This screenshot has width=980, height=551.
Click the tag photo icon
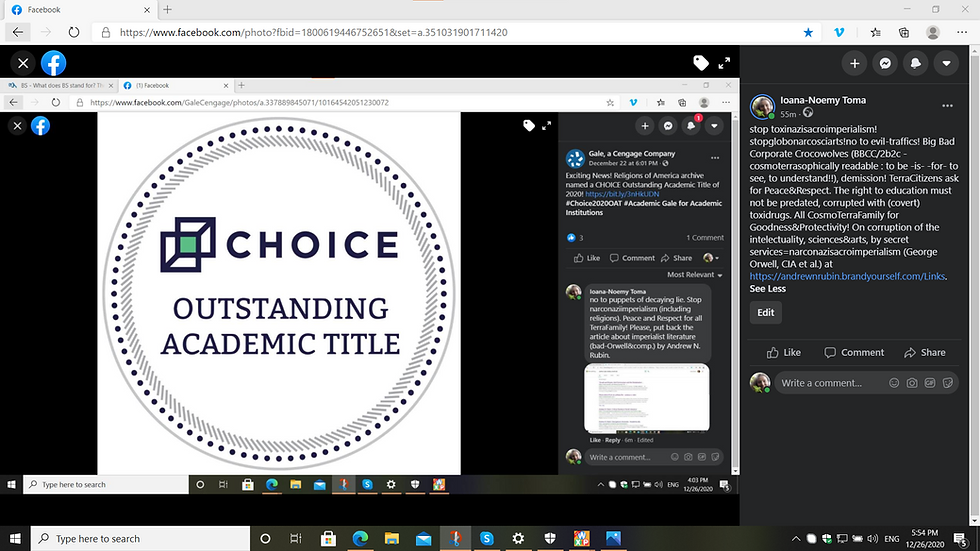(701, 62)
